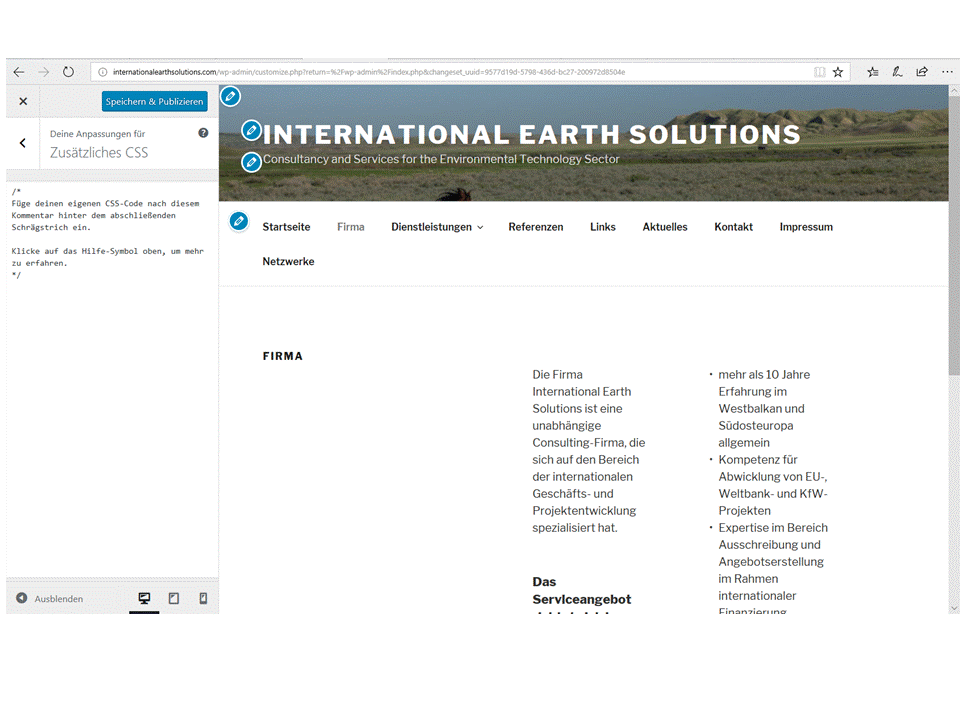
Task: Reload the page with refresh icon
Action: tap(68, 72)
